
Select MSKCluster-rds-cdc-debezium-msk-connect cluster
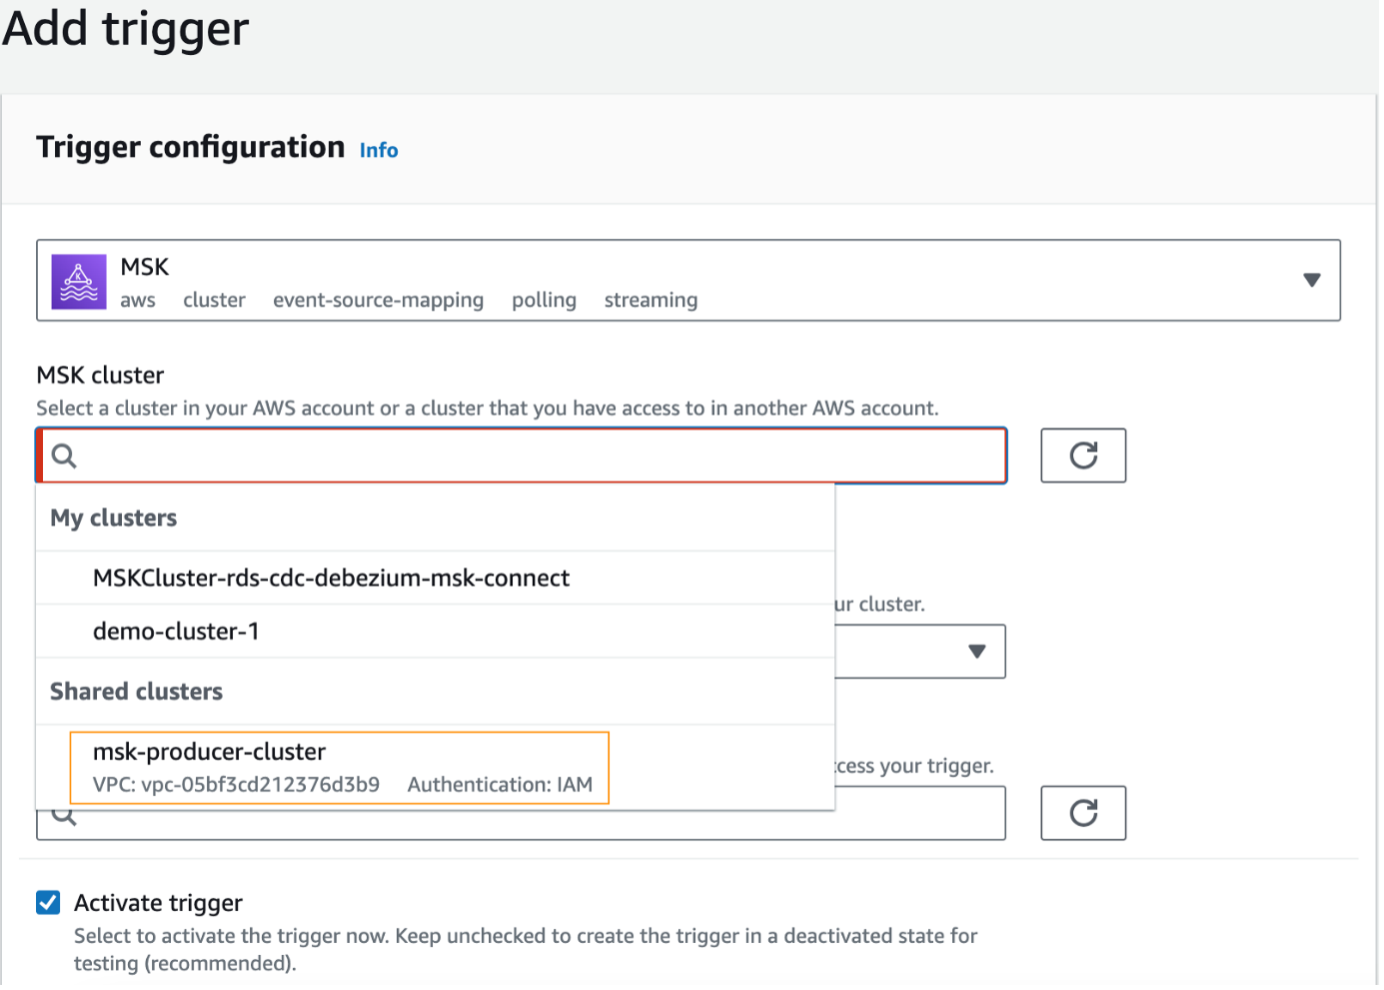click(x=435, y=578)
